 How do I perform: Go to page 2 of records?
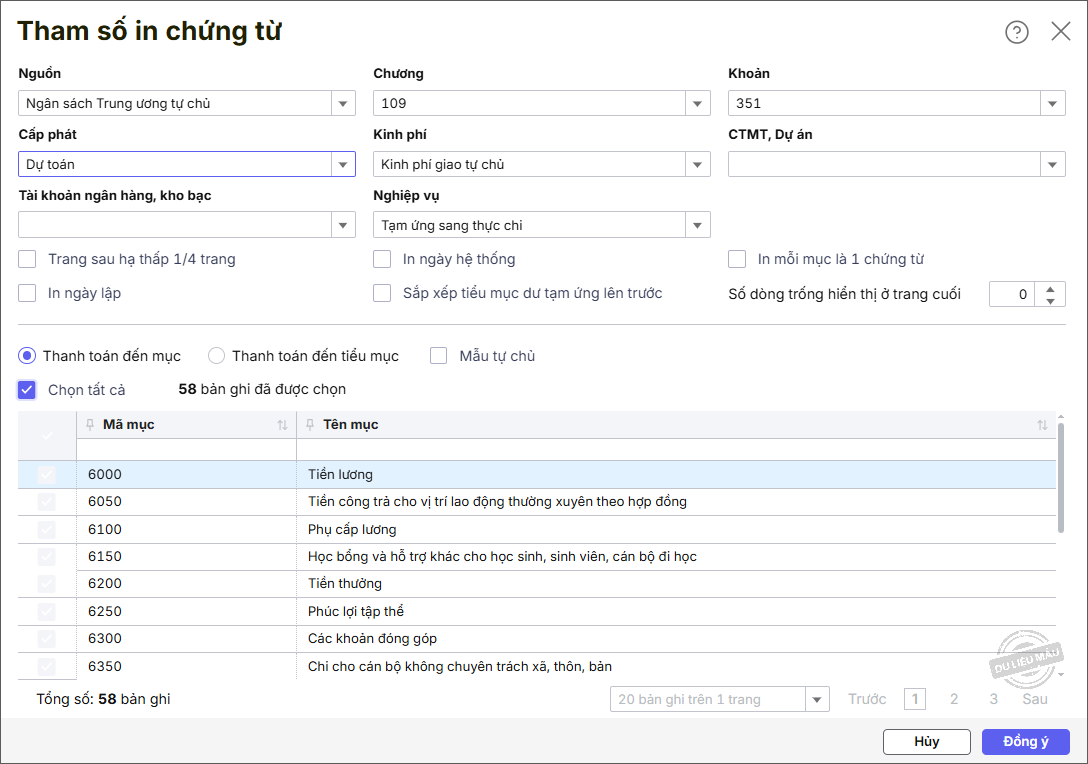point(954,699)
